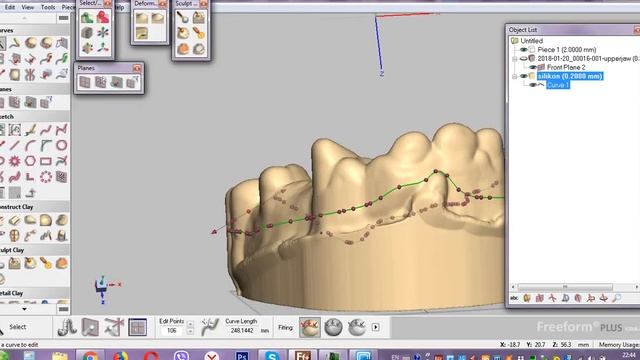The image size is (640, 360).
Task: Expand more options arrow after Fitting buttons
Action: click(x=376, y=327)
